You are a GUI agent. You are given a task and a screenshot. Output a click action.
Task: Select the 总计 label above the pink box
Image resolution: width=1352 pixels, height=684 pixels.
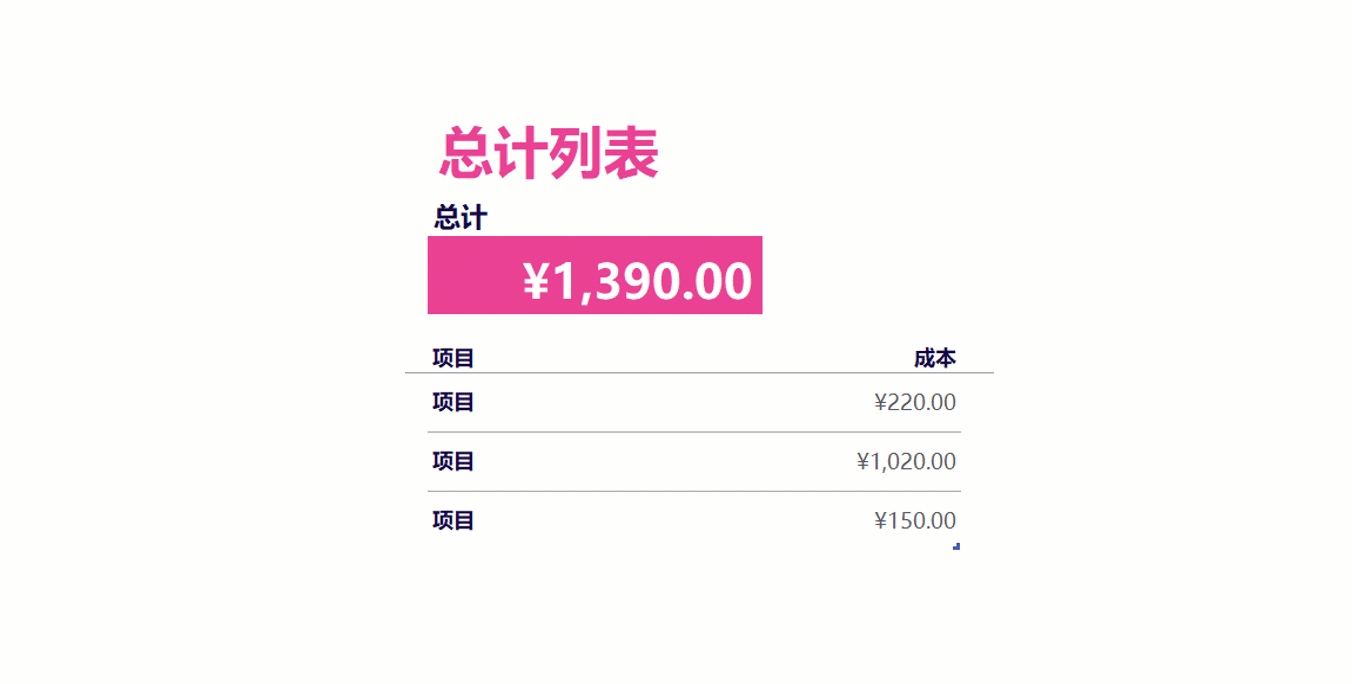[x=460, y=217]
